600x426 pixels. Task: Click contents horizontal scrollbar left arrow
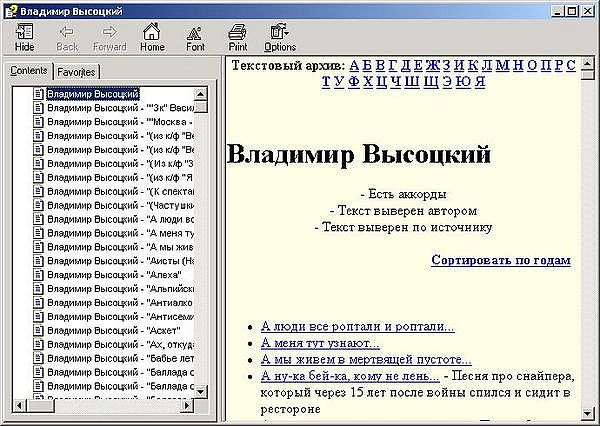(x=20, y=405)
